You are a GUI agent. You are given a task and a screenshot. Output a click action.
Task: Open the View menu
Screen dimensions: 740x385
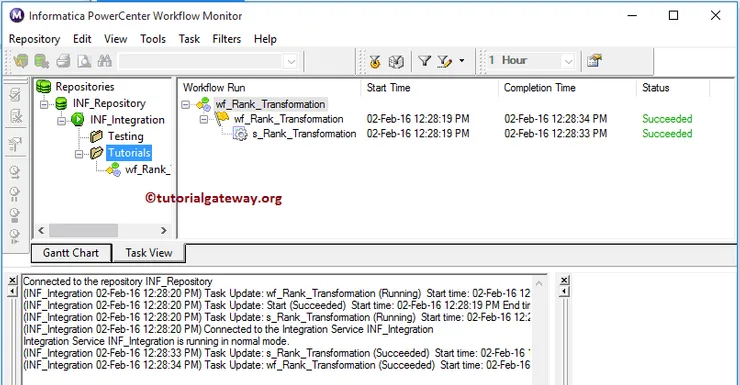[116, 39]
